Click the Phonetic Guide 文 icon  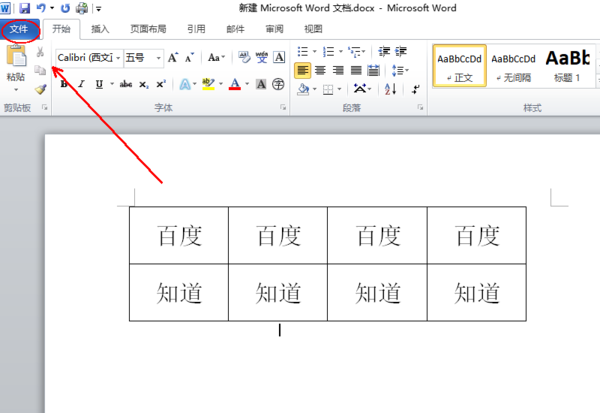point(262,57)
